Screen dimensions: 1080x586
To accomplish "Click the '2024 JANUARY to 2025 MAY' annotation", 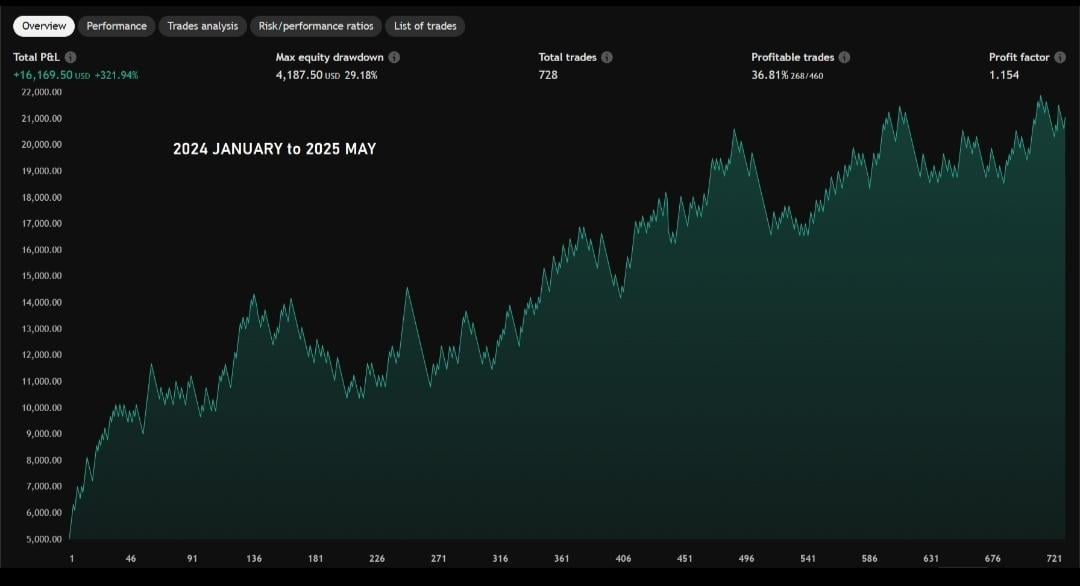I will tap(274, 149).
